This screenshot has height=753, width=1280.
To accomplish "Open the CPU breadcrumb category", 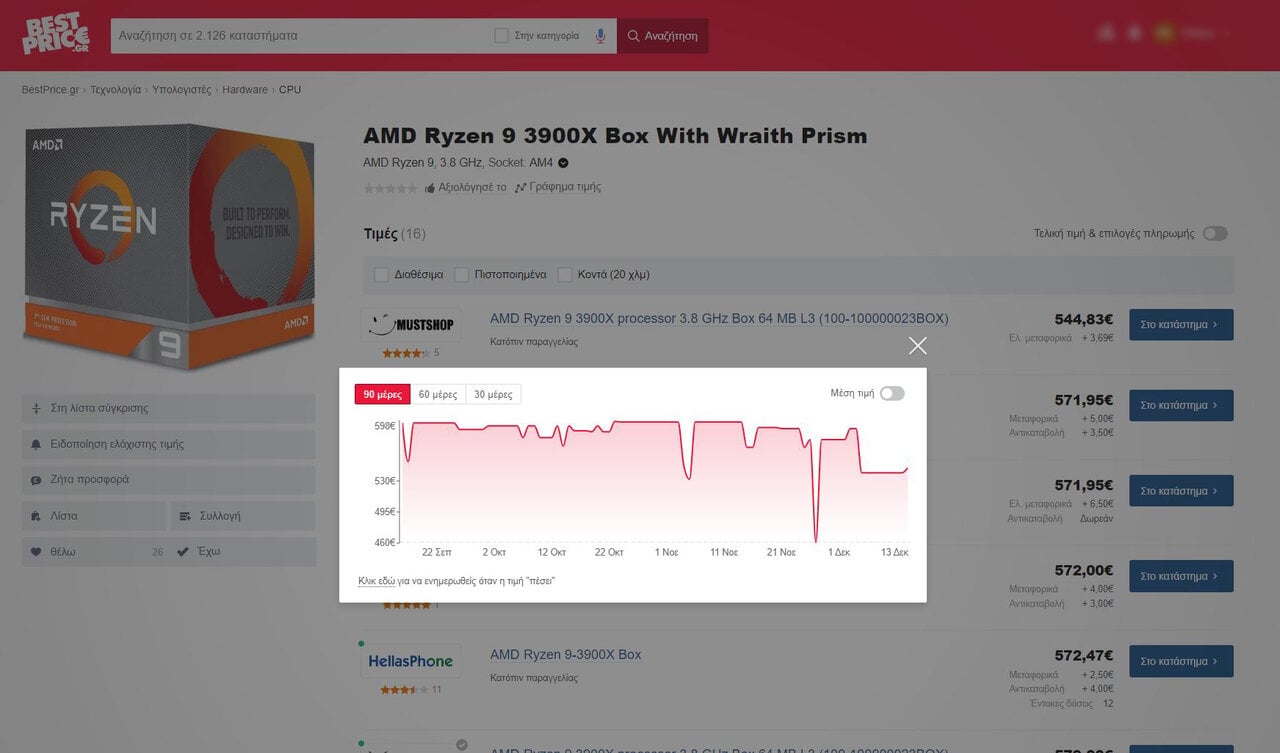I will click(290, 90).
